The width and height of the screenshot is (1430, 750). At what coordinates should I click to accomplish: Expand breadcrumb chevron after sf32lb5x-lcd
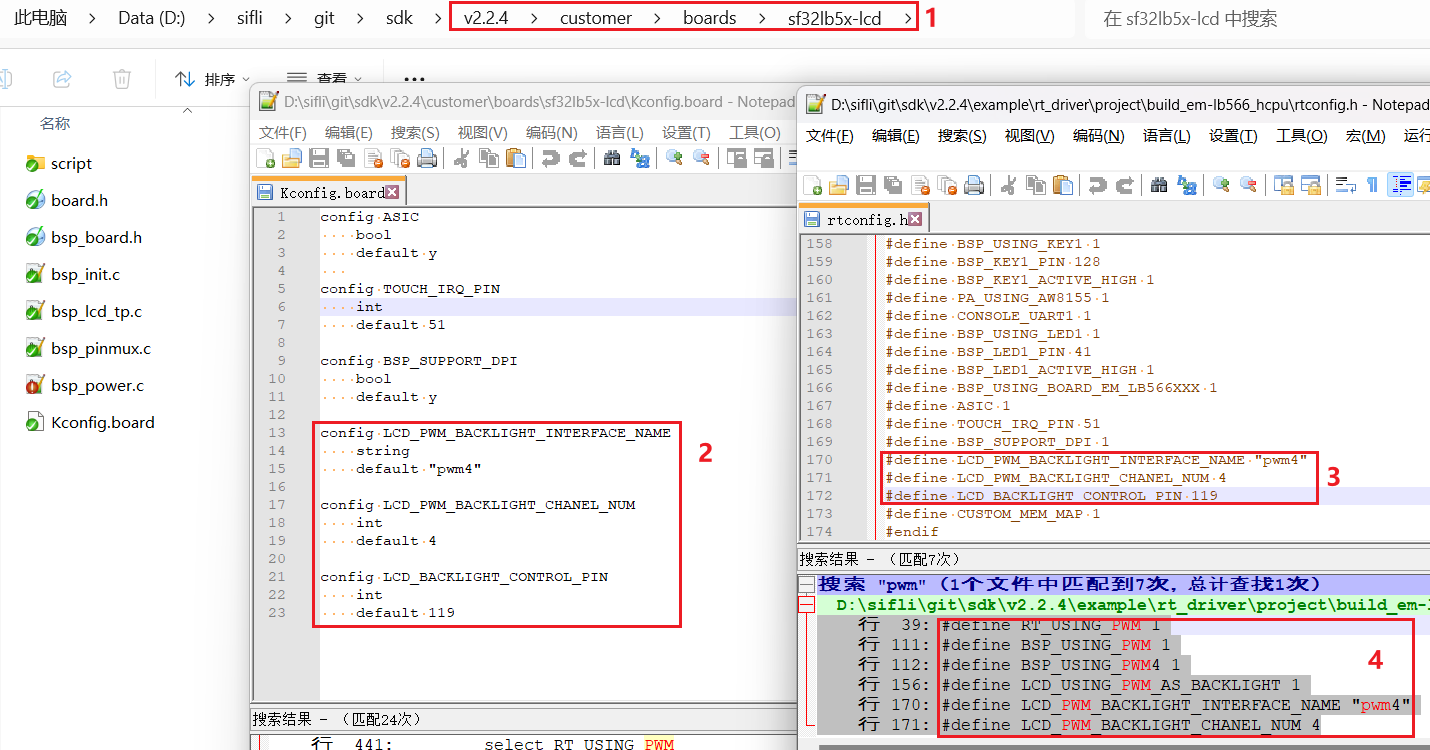click(907, 18)
